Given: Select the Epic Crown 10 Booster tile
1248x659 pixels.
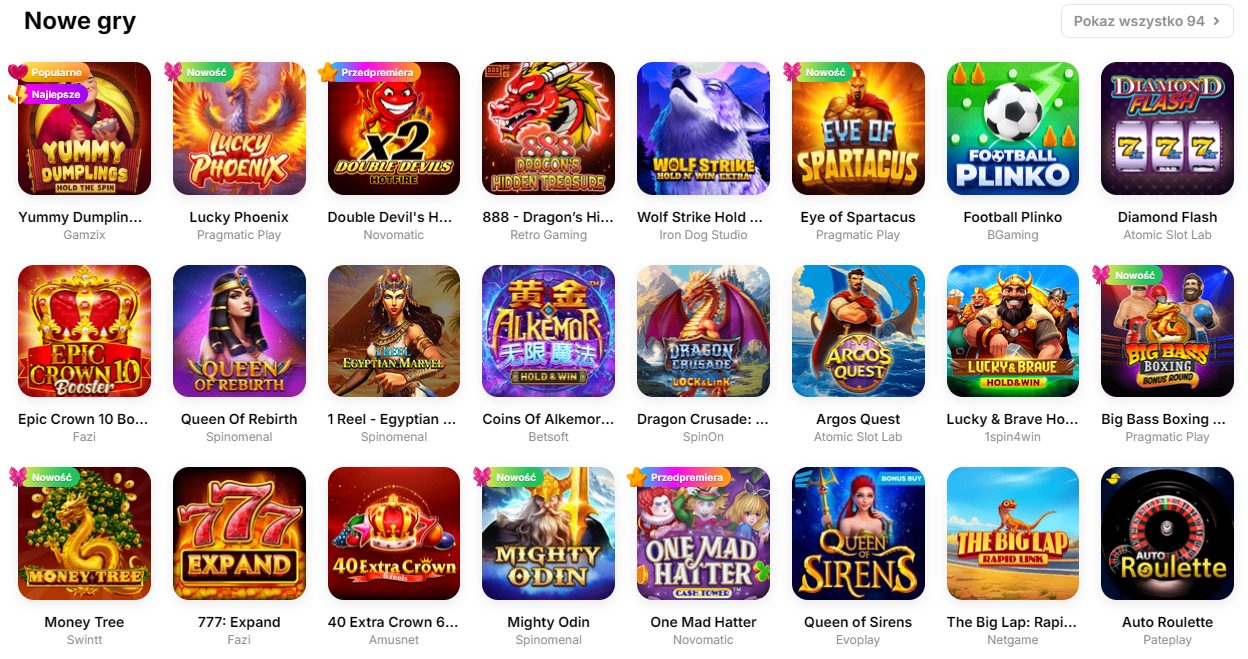Looking at the screenshot, I should coord(84,331).
